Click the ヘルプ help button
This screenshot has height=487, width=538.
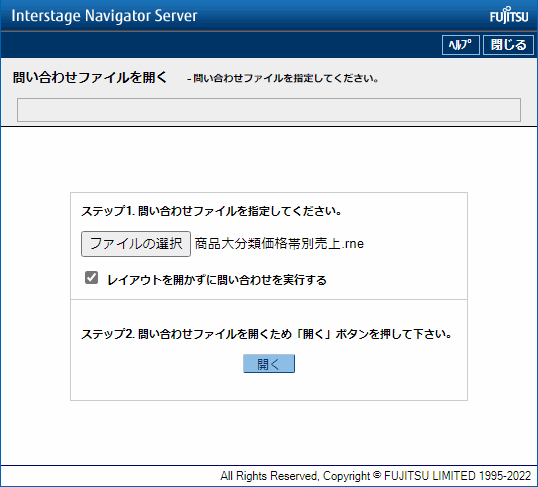[x=460, y=45]
